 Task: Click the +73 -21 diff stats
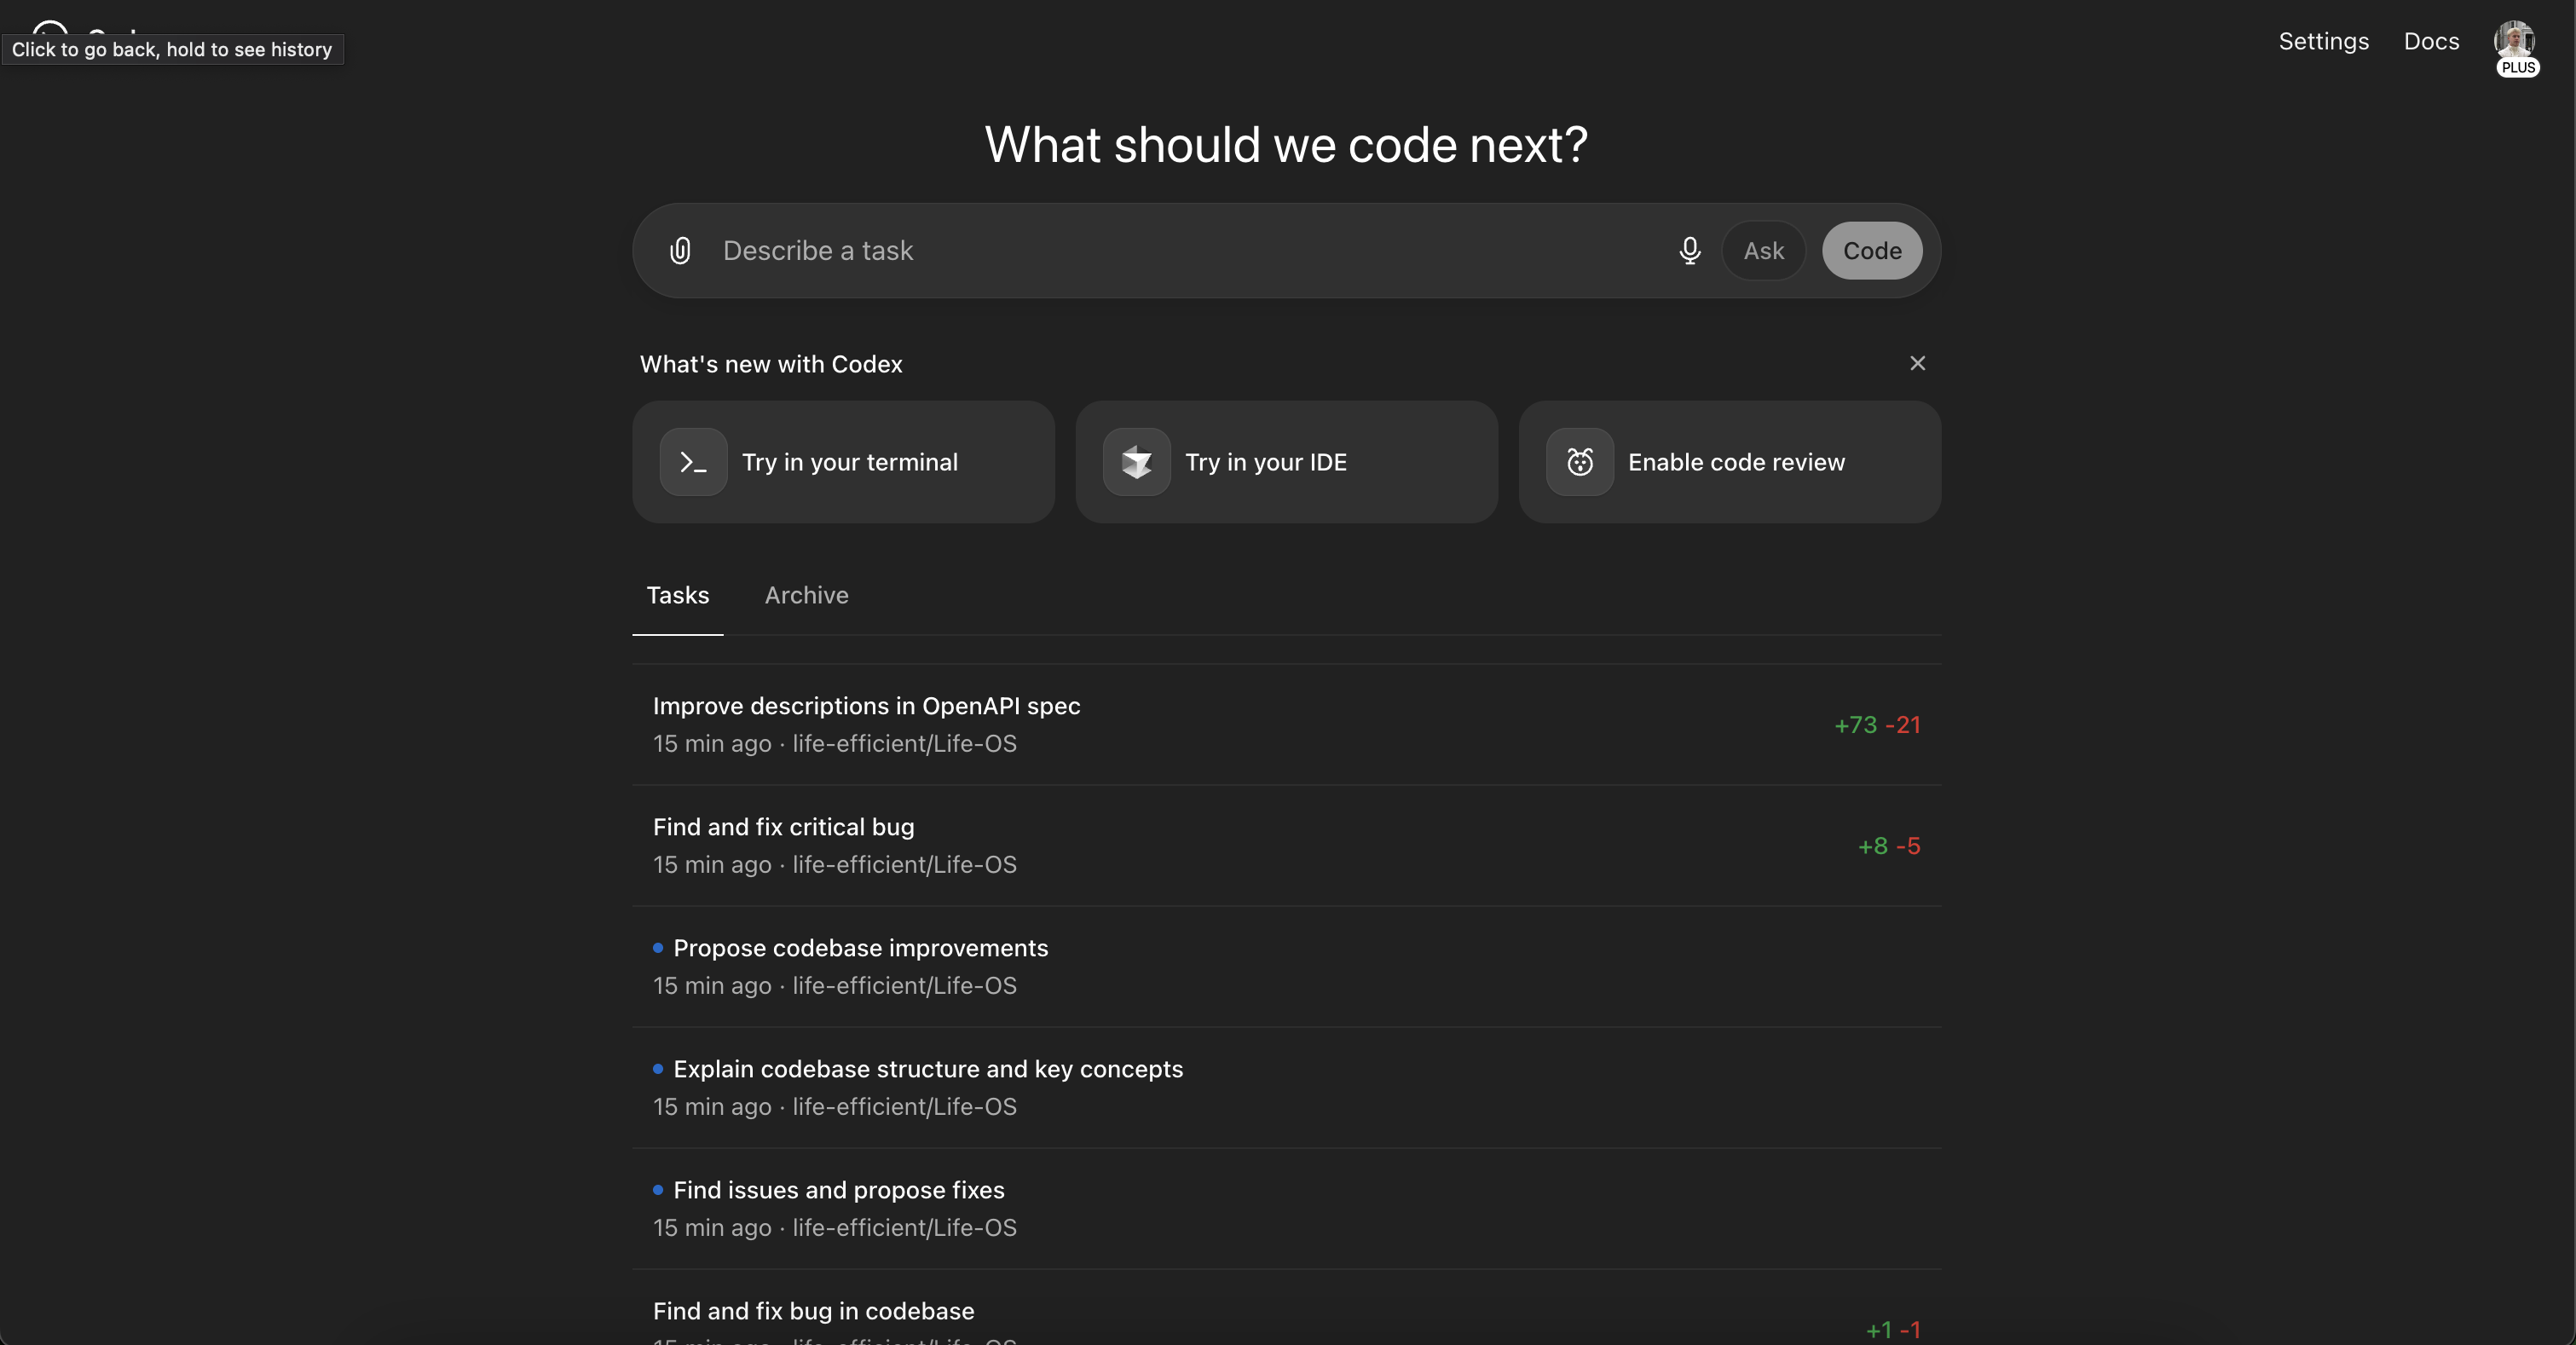(x=1877, y=725)
